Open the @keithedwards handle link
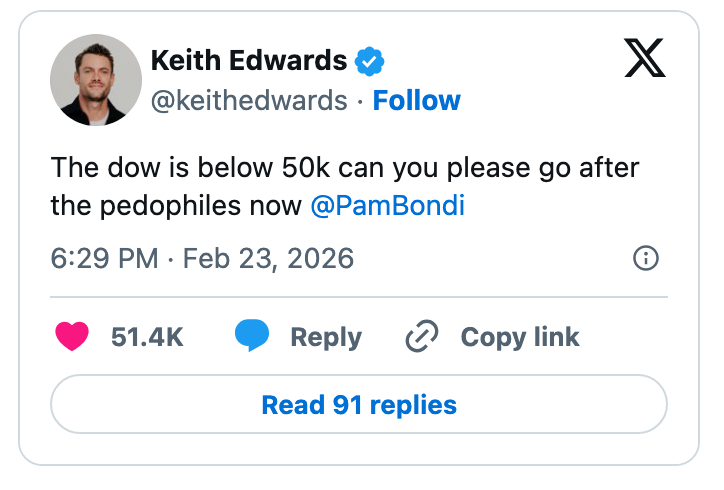 (x=249, y=101)
